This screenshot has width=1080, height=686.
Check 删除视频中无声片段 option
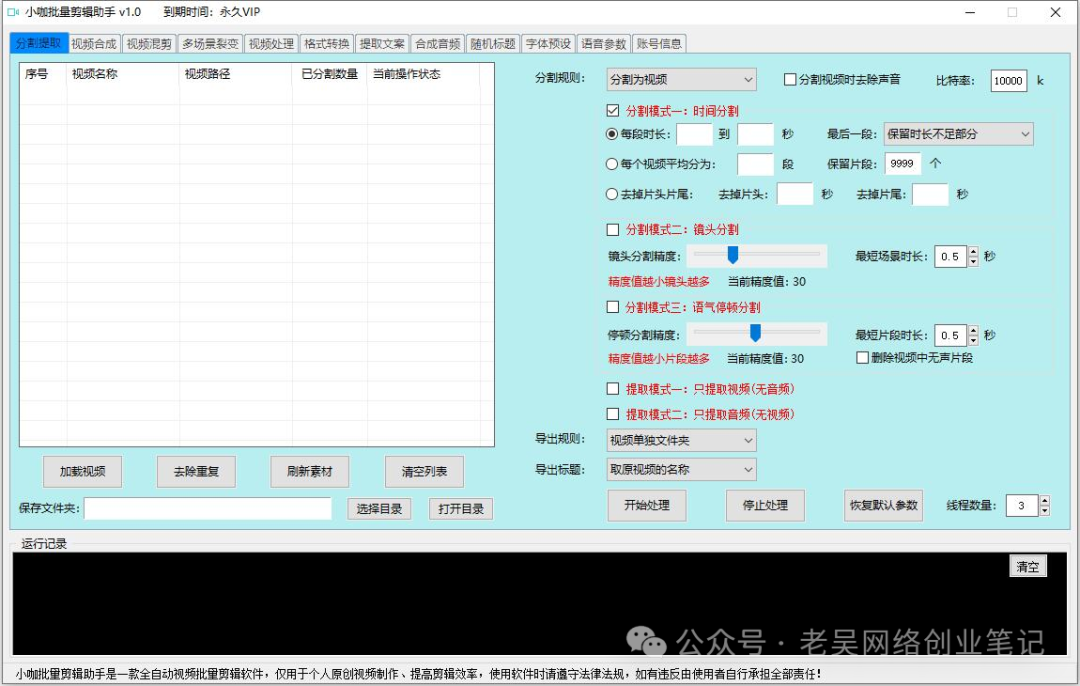coord(862,357)
